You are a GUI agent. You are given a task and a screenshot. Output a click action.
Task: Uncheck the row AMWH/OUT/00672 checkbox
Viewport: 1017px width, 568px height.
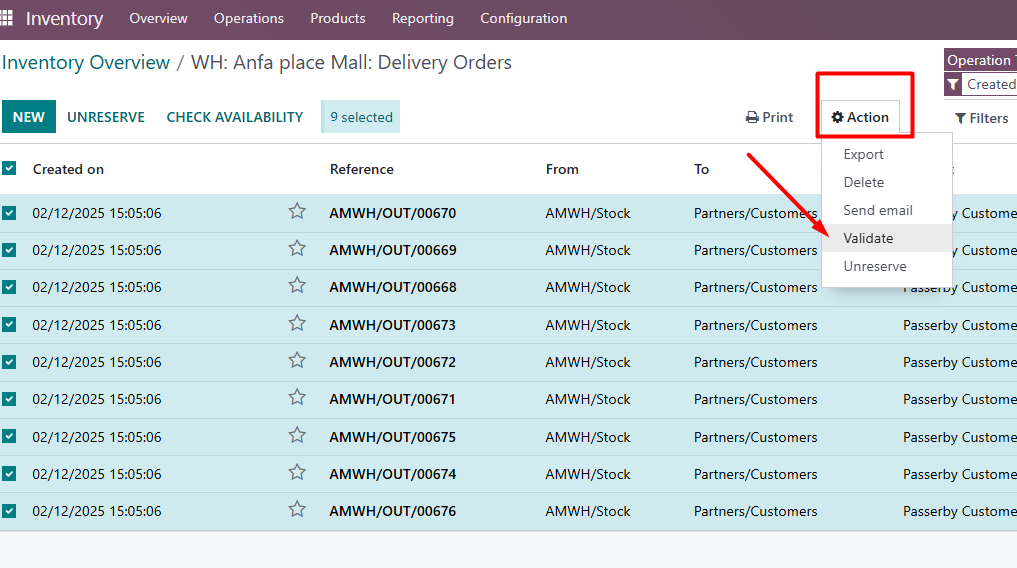tap(9, 362)
